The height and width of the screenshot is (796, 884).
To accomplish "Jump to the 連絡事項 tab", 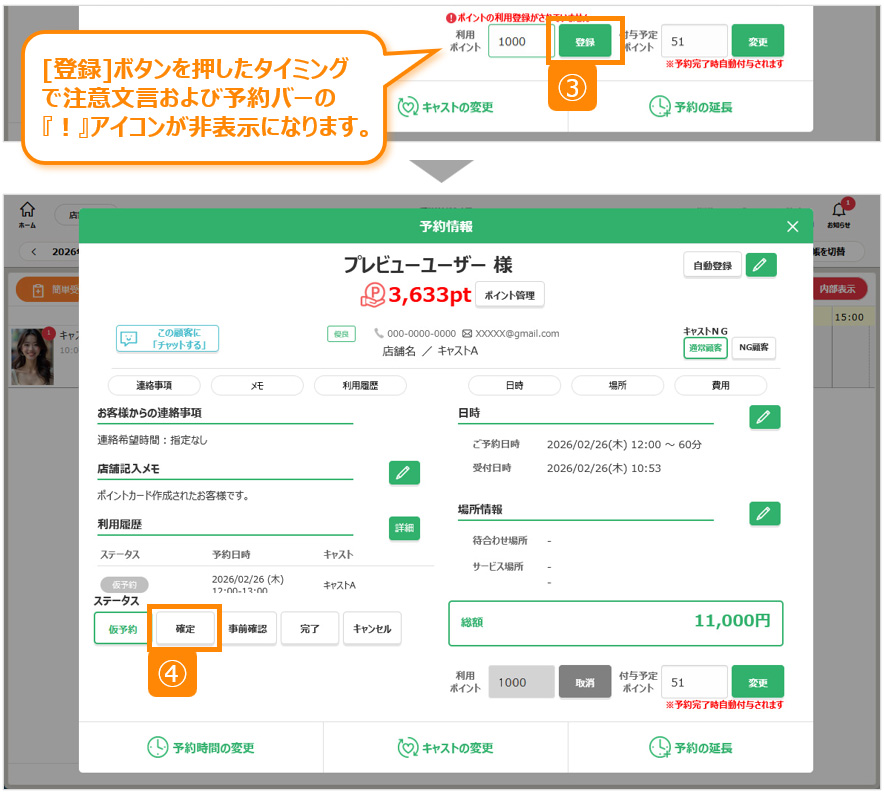I will [154, 385].
